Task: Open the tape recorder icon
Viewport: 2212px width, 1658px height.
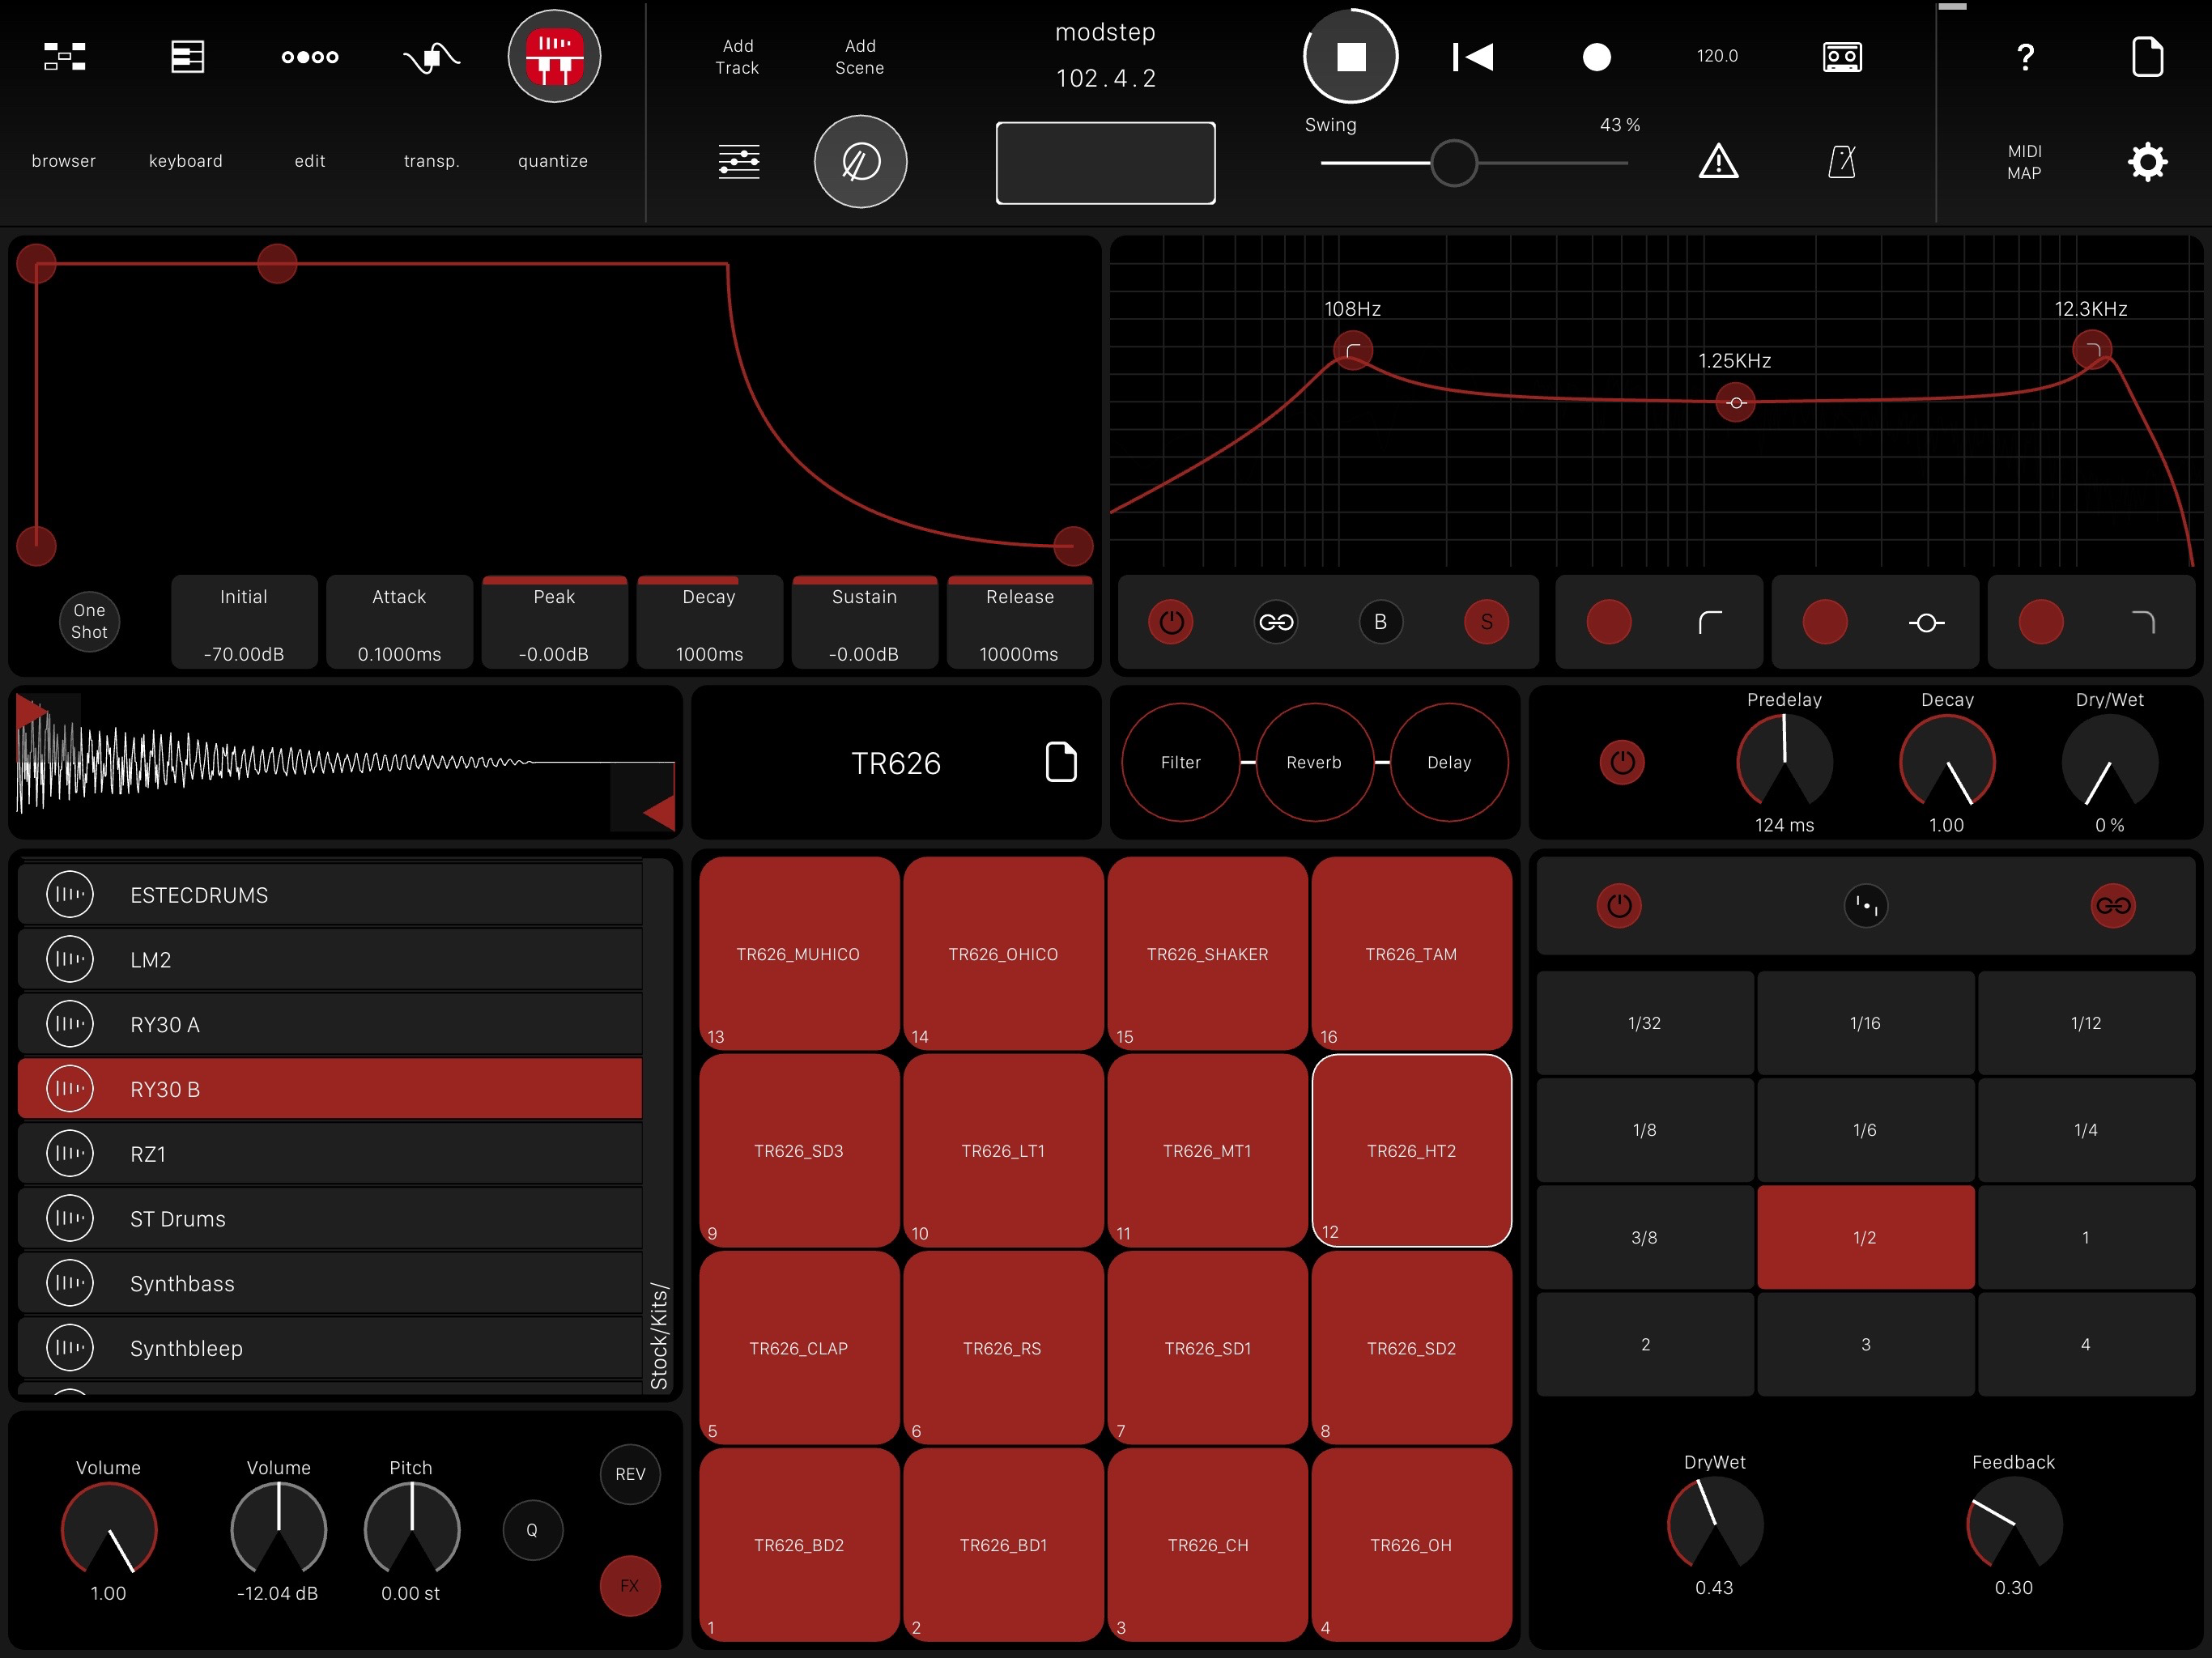Action: point(1841,56)
